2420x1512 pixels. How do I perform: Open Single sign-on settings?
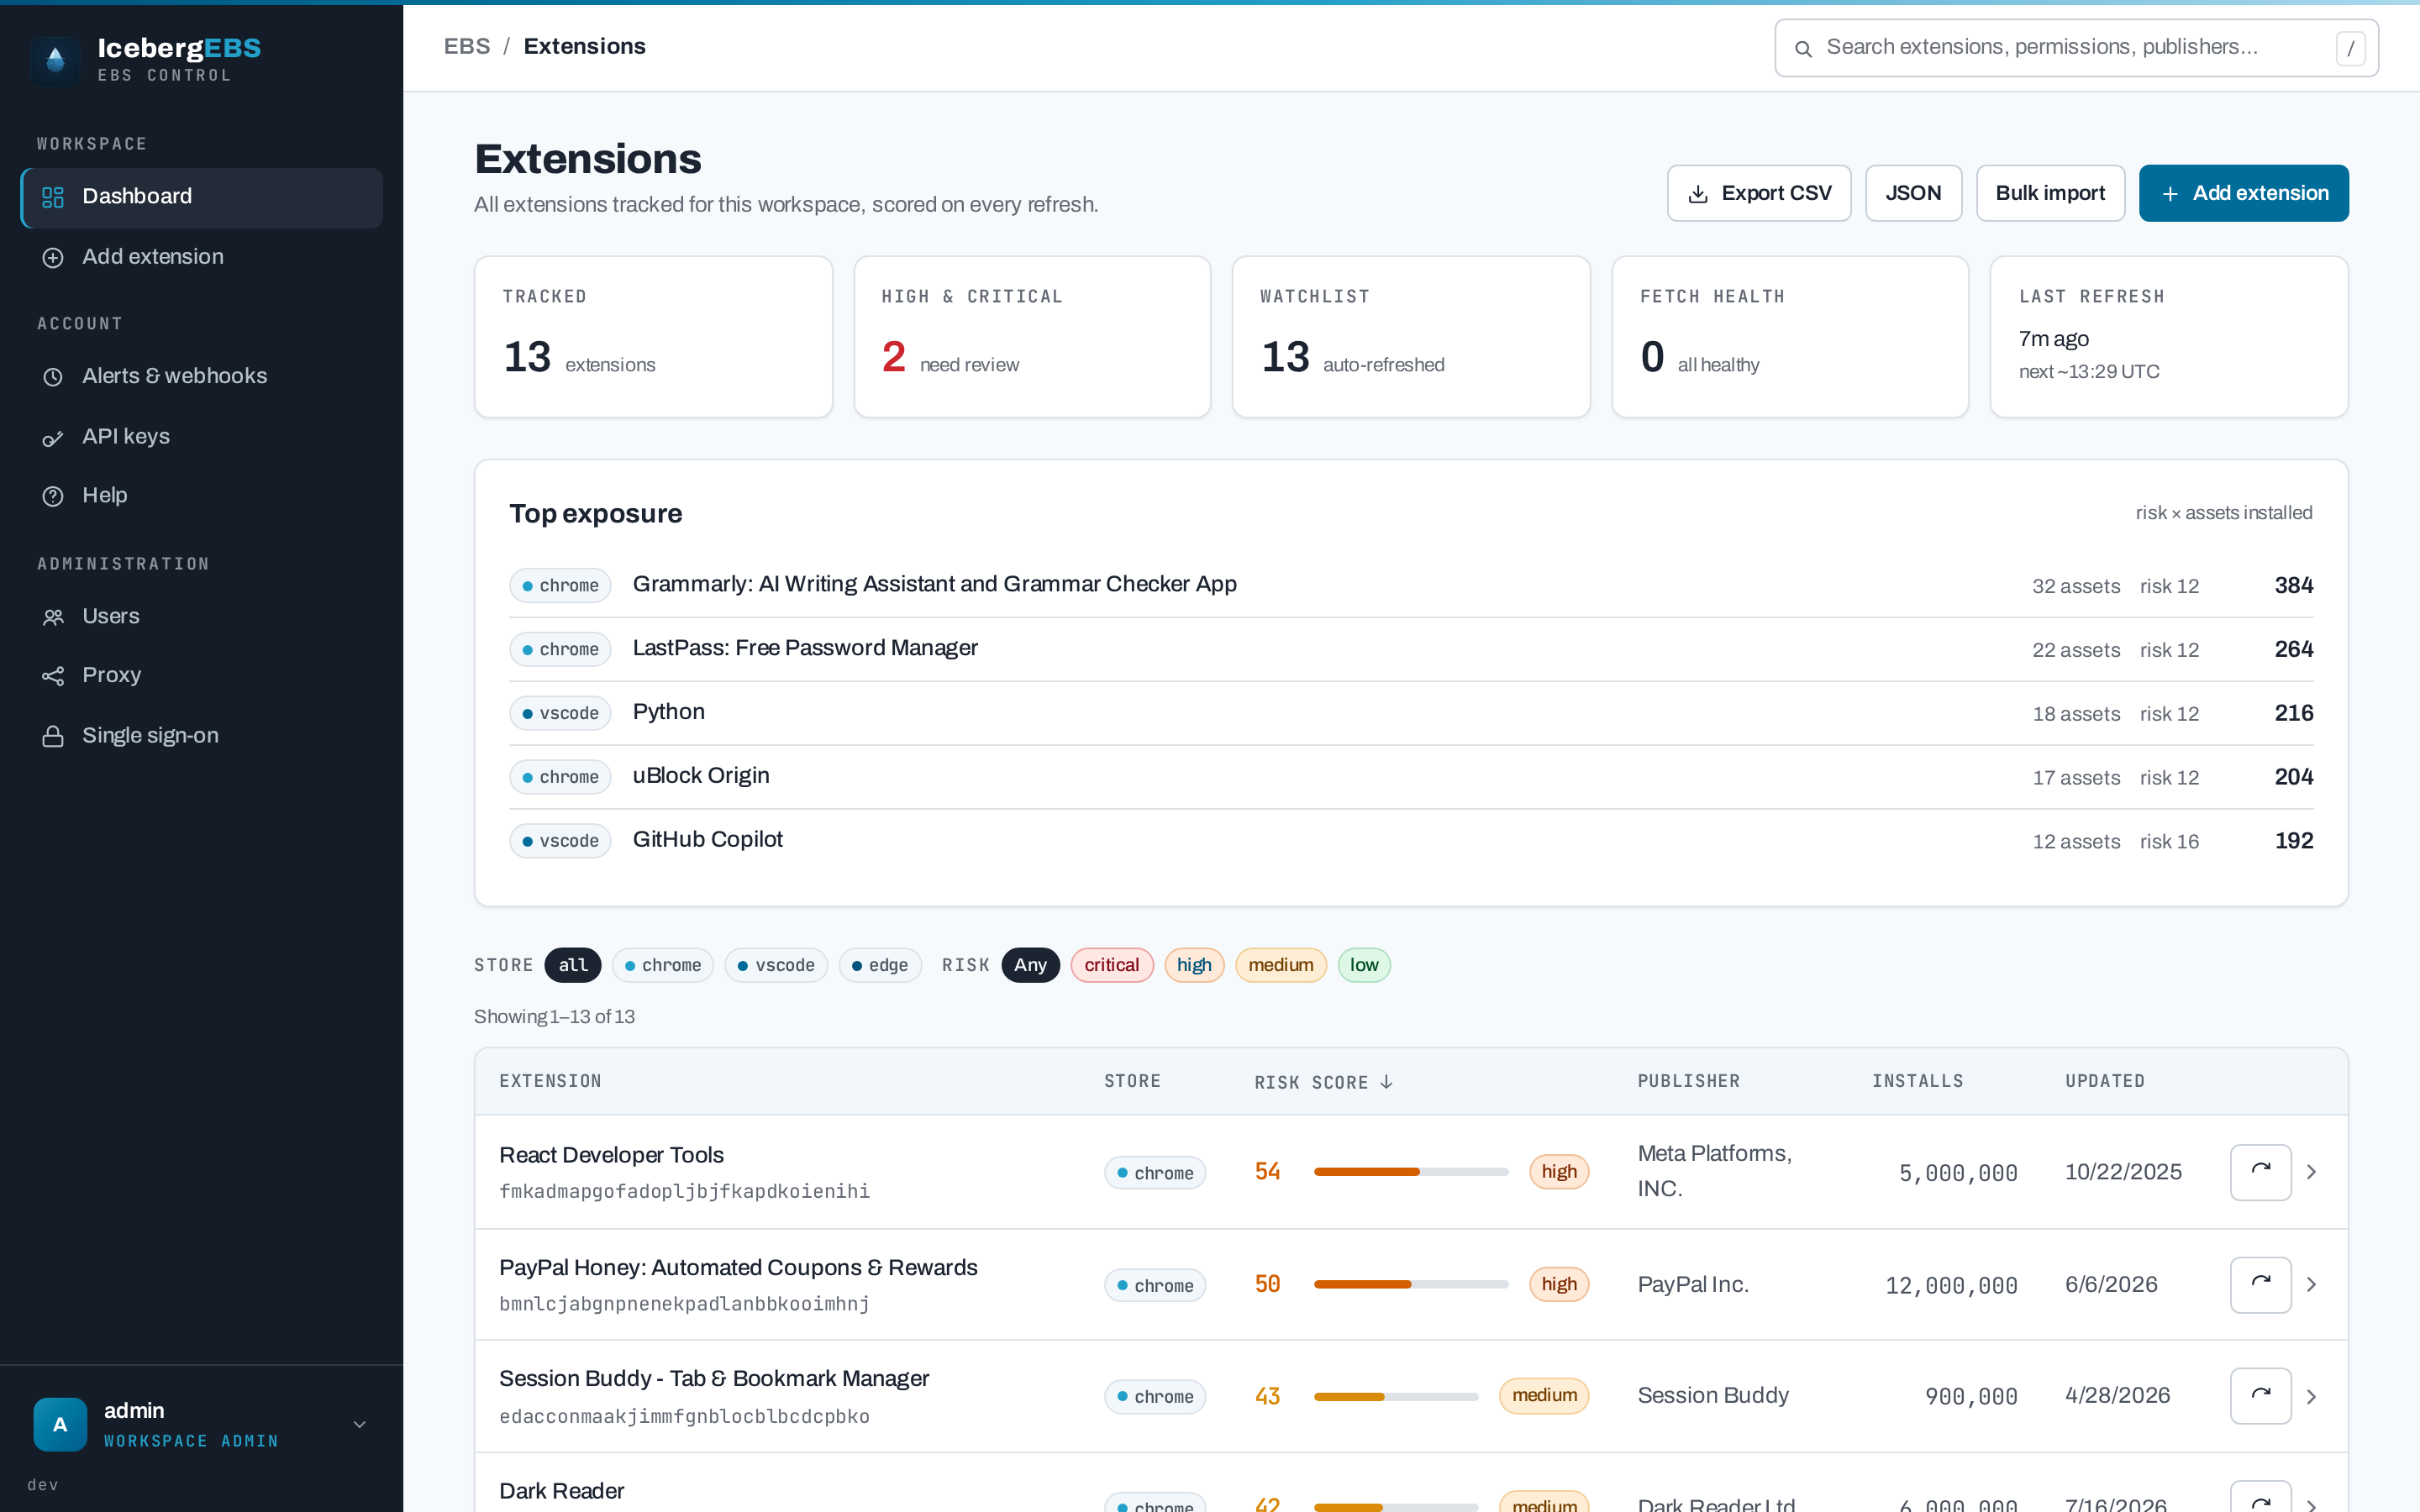[x=202, y=737]
